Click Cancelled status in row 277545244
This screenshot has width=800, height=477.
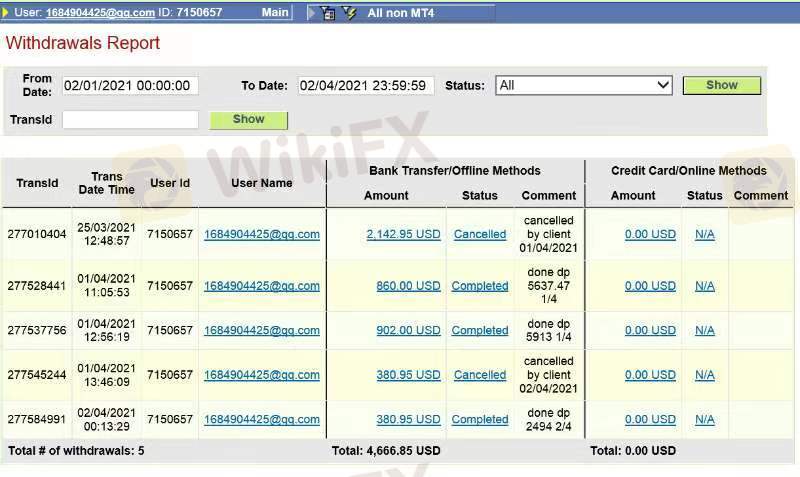tap(480, 374)
